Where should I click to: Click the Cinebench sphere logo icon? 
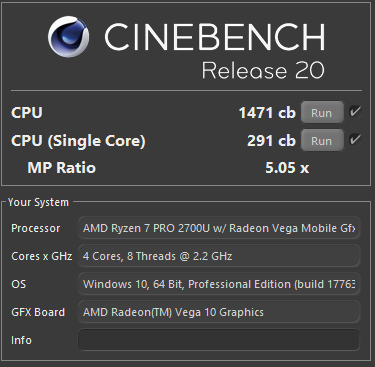[x=68, y=37]
